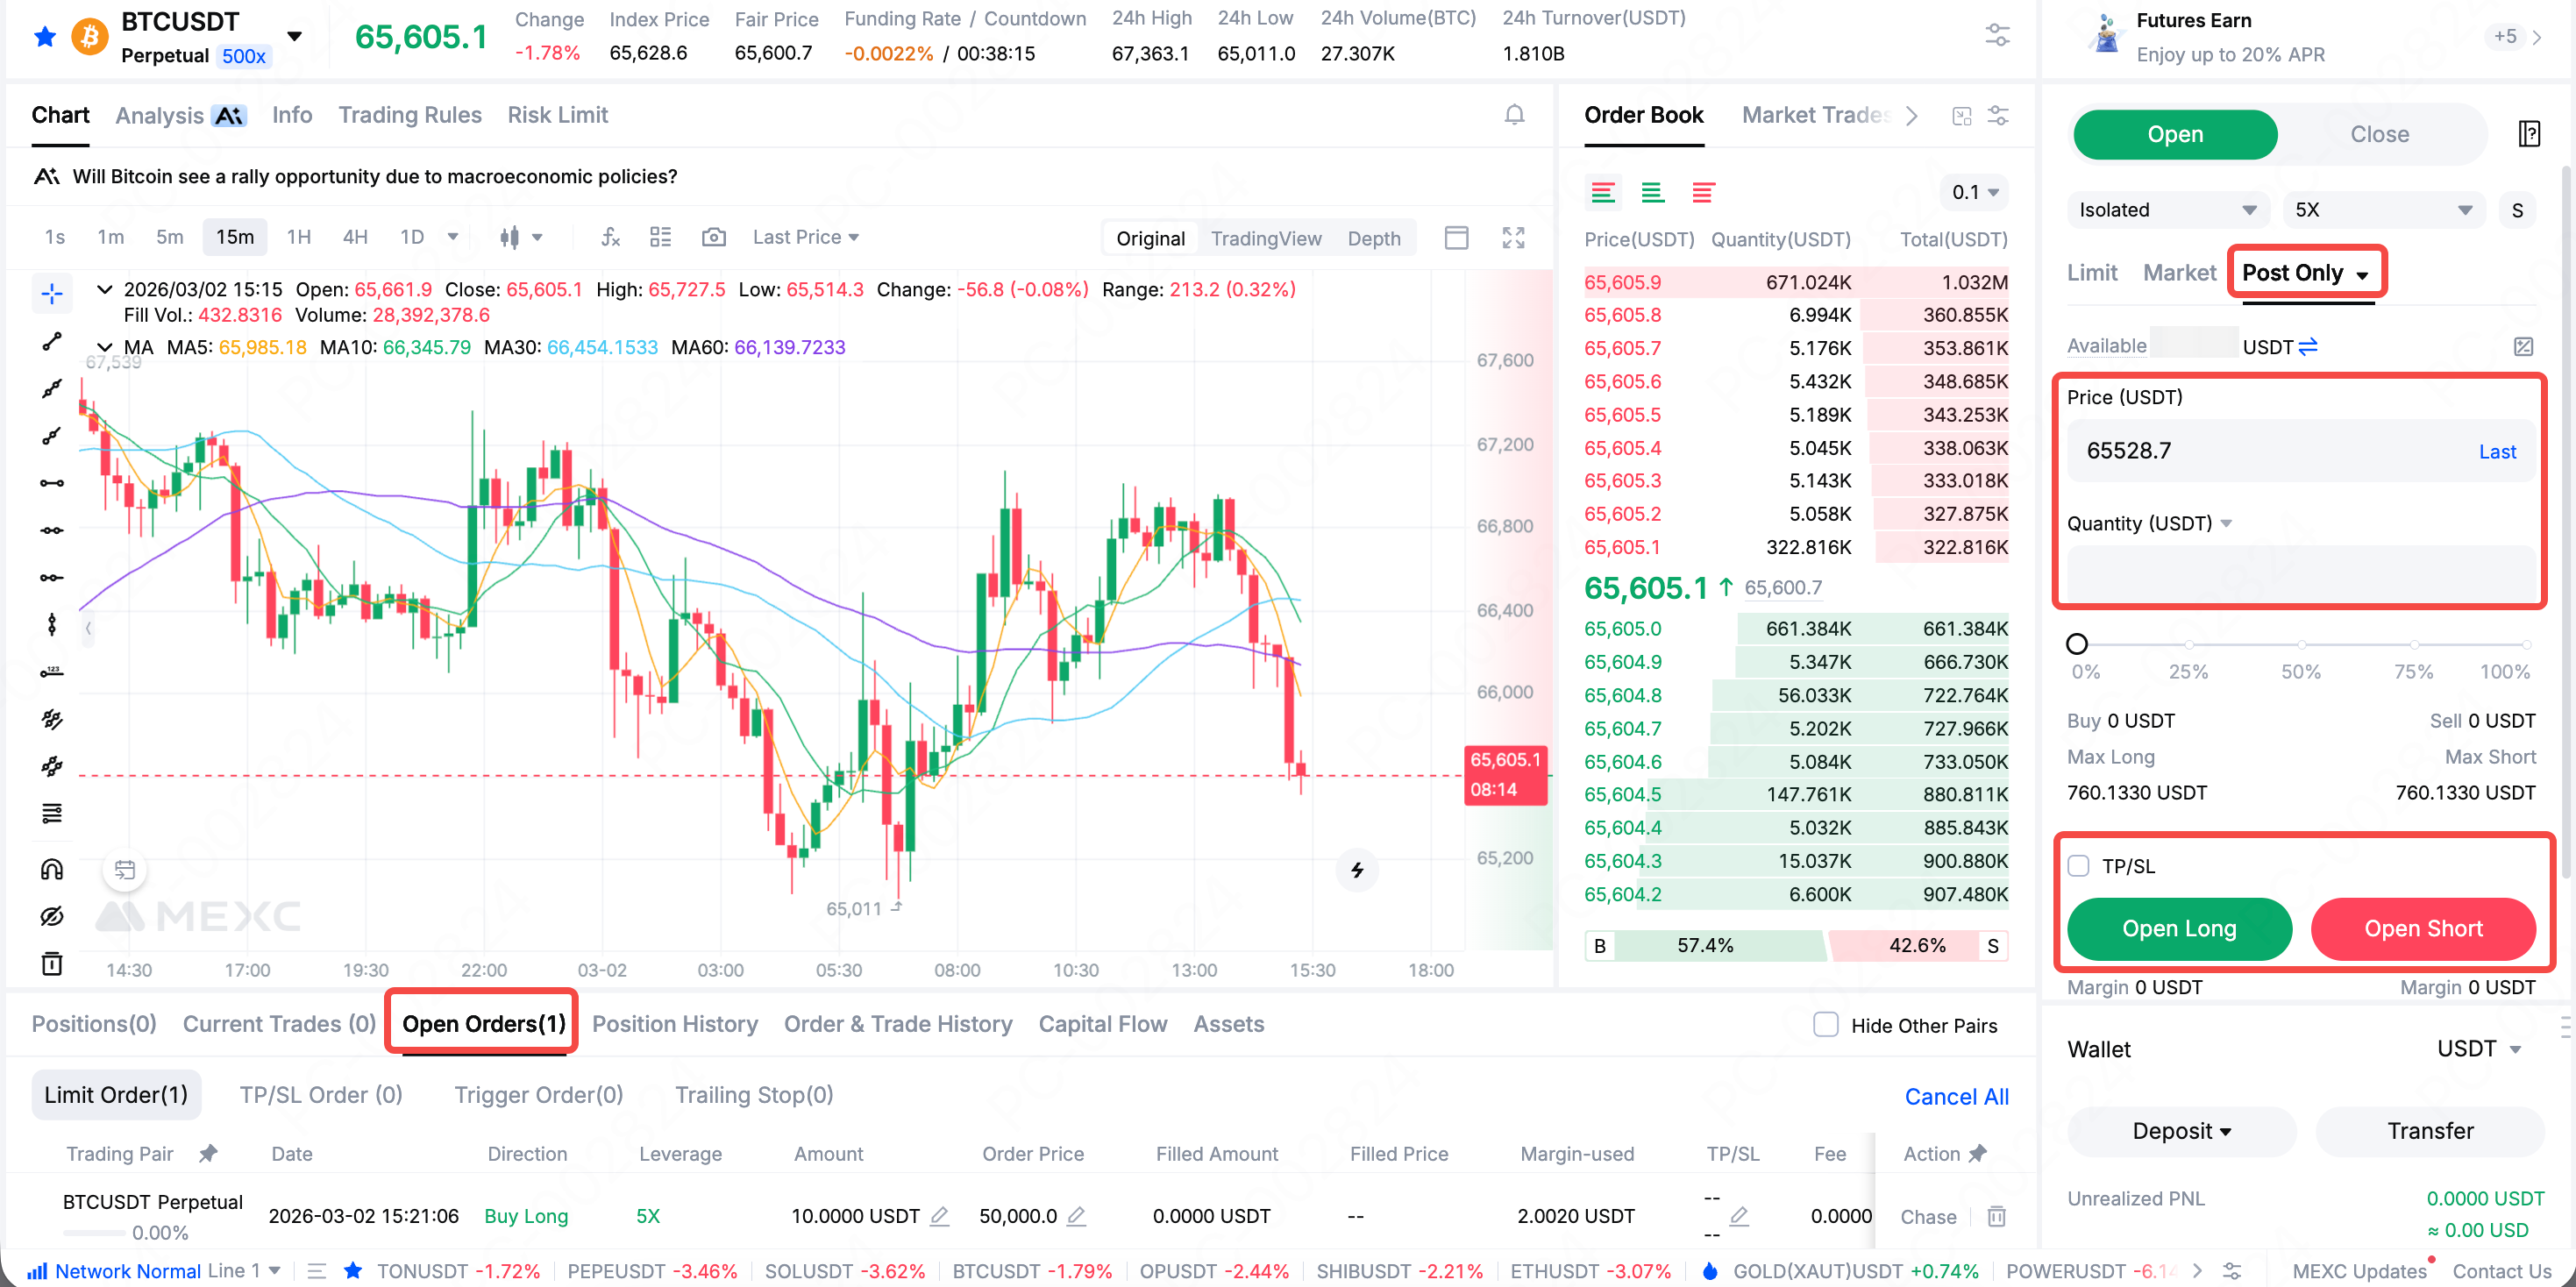This screenshot has height=1287, width=2576.
Task: Open the futures calculator icon
Action: pyautogui.click(x=2523, y=346)
